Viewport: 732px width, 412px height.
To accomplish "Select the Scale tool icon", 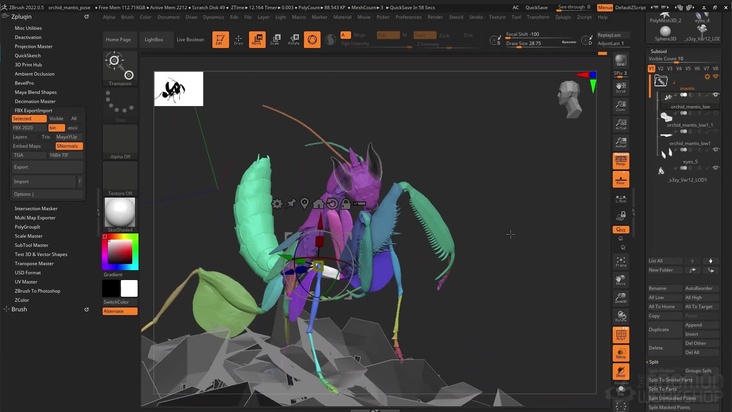I will tap(275, 39).
